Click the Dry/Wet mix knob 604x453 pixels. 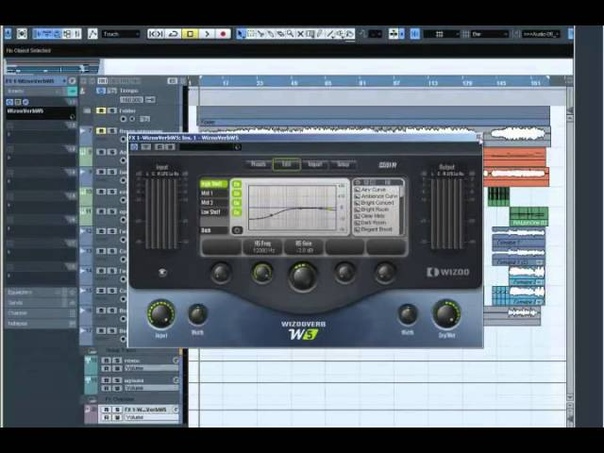(447, 314)
